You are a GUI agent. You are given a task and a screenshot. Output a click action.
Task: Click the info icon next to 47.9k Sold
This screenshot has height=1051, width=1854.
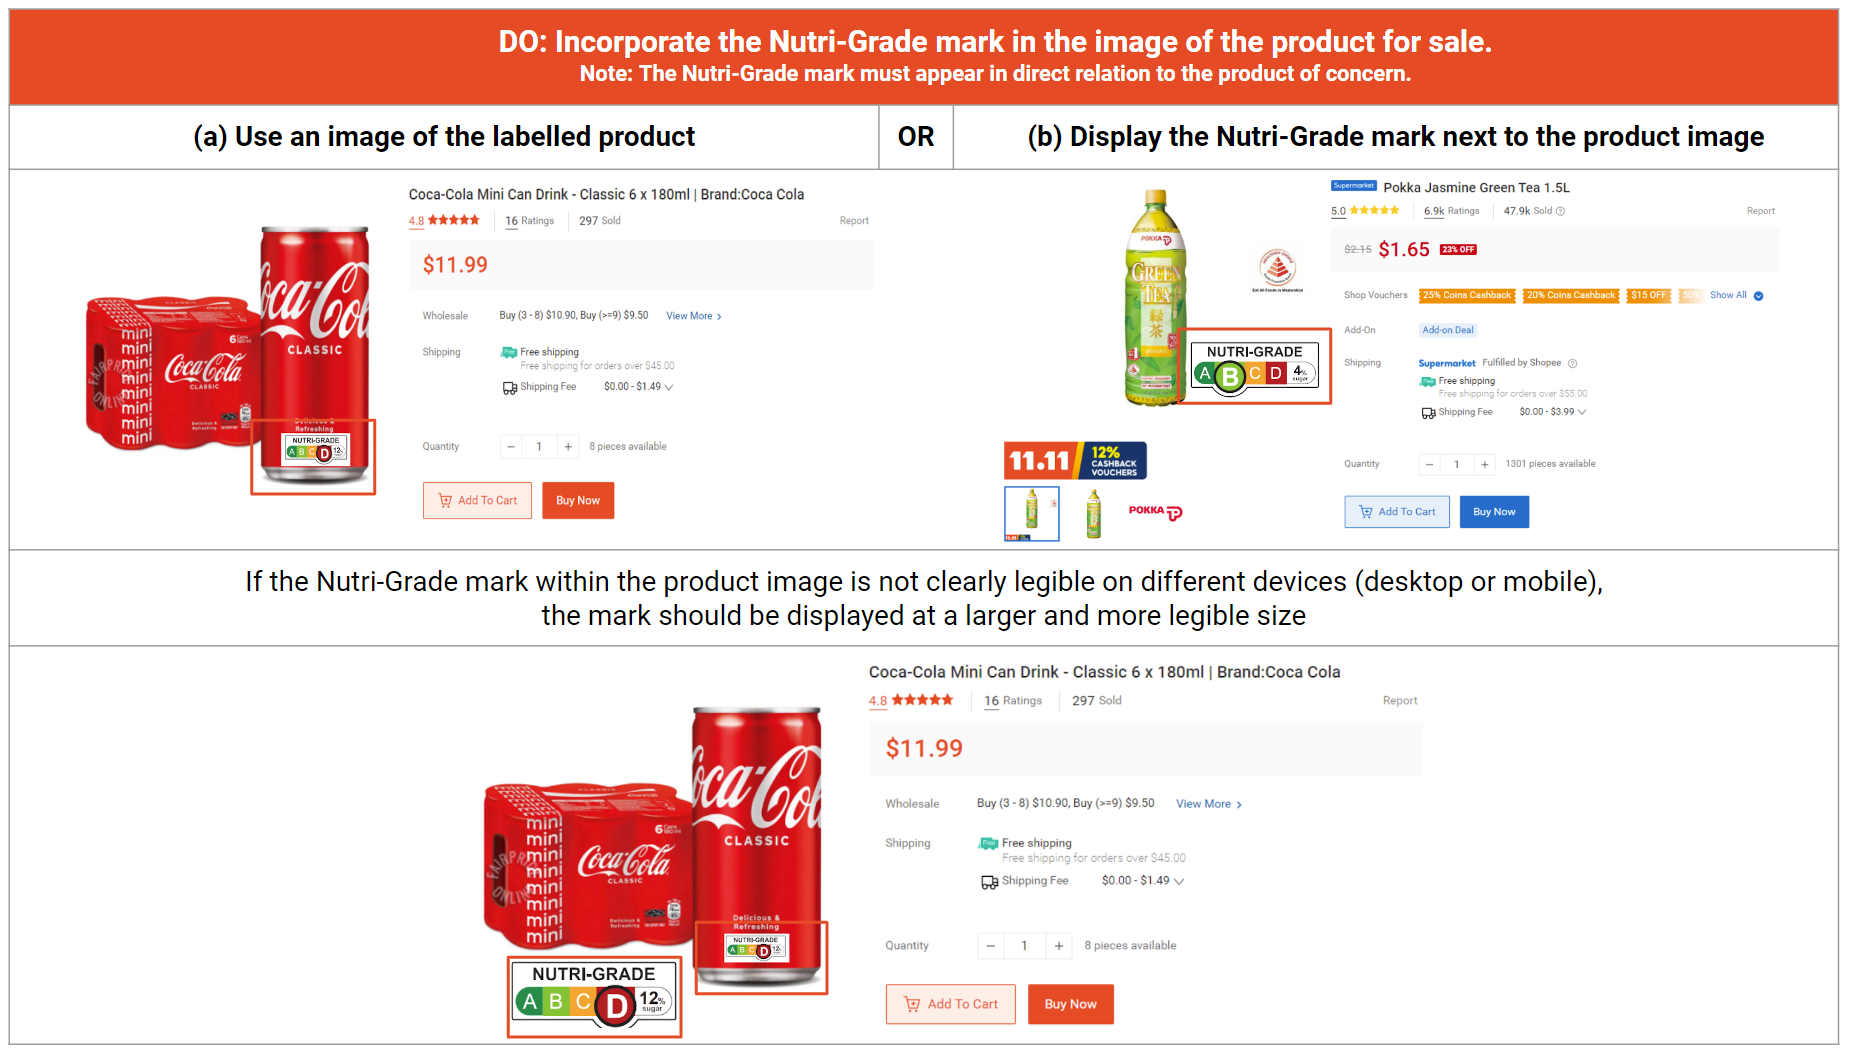pyautogui.click(x=1560, y=211)
